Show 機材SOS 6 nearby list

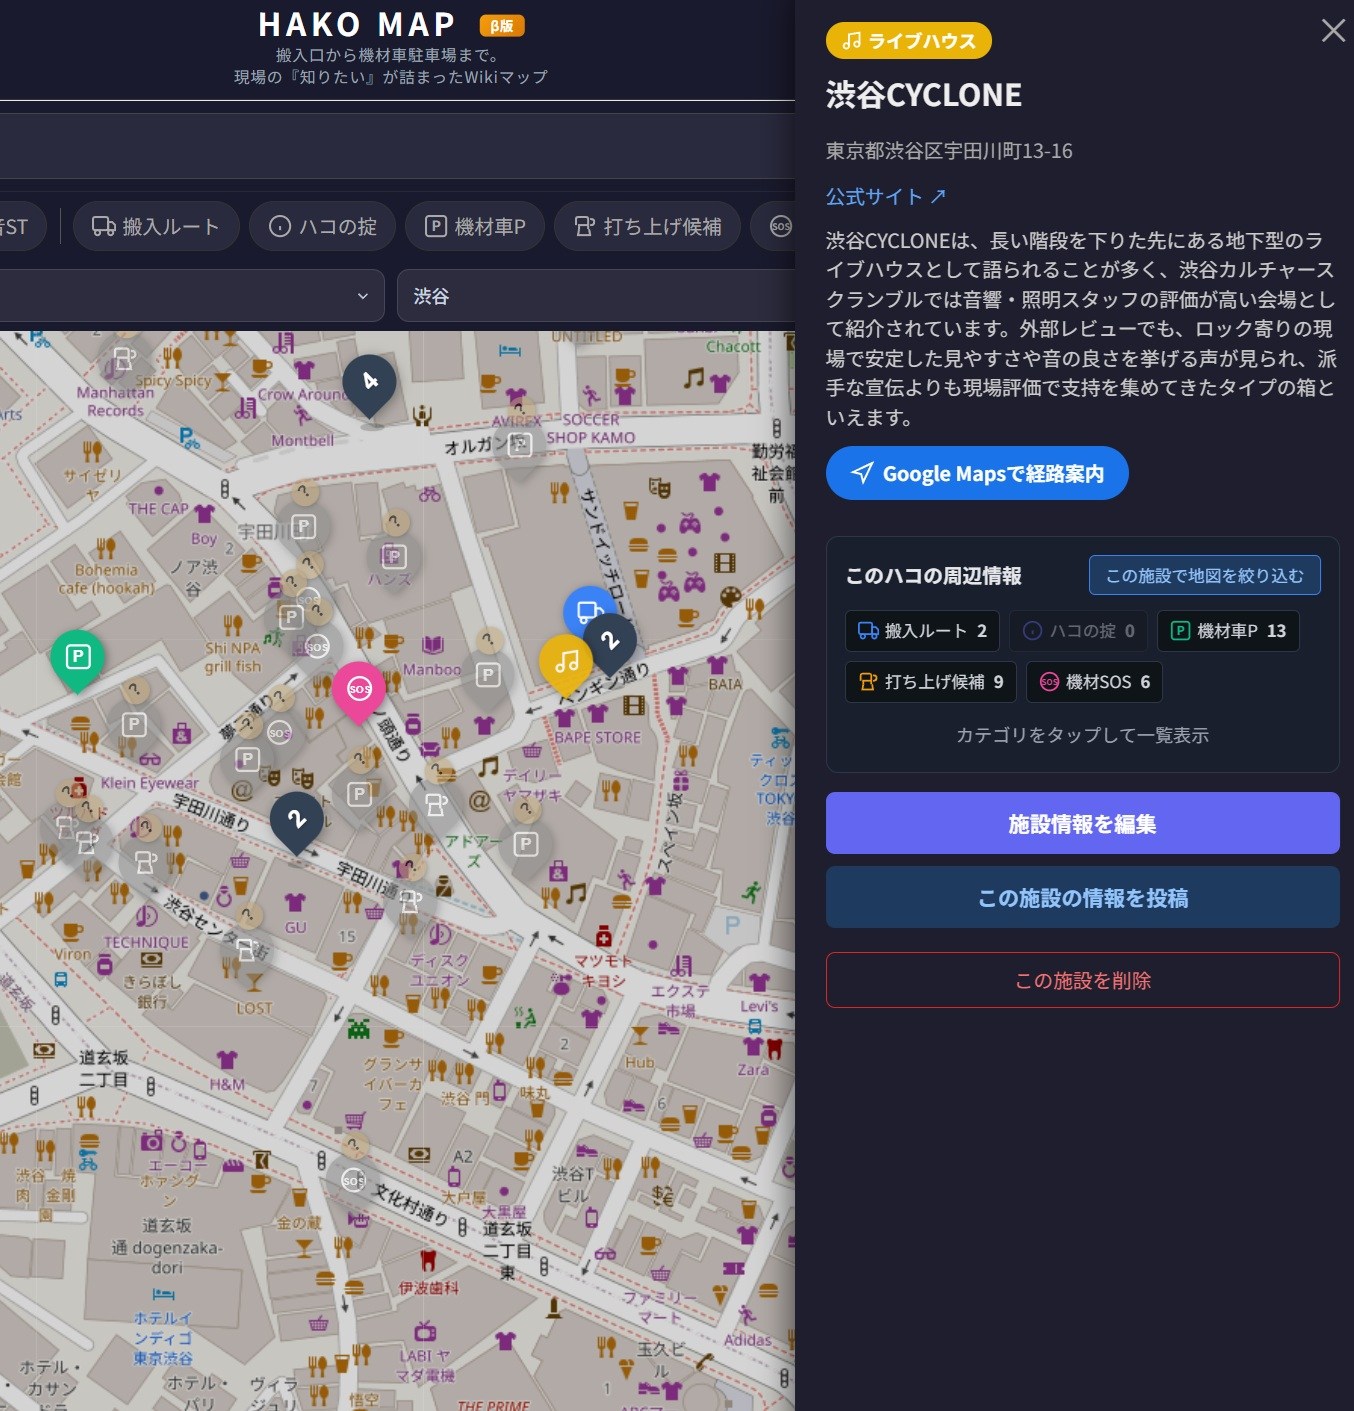click(1094, 682)
